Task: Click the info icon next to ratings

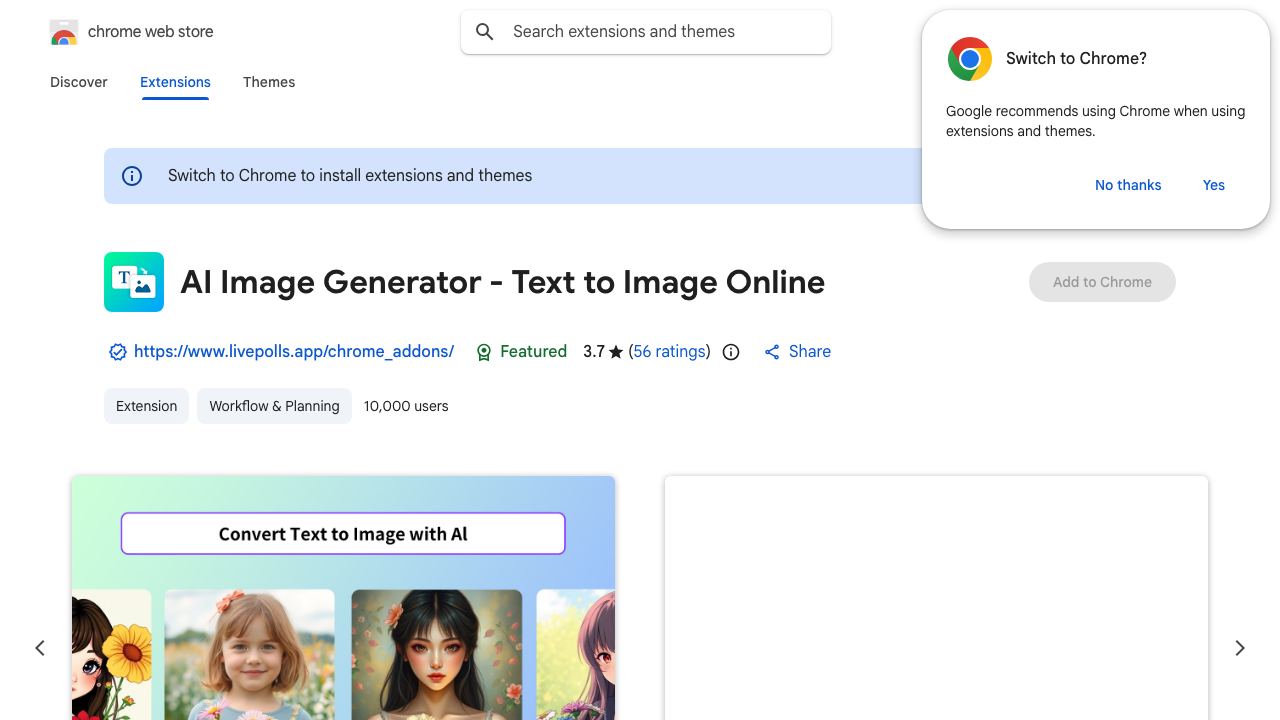Action: [731, 352]
